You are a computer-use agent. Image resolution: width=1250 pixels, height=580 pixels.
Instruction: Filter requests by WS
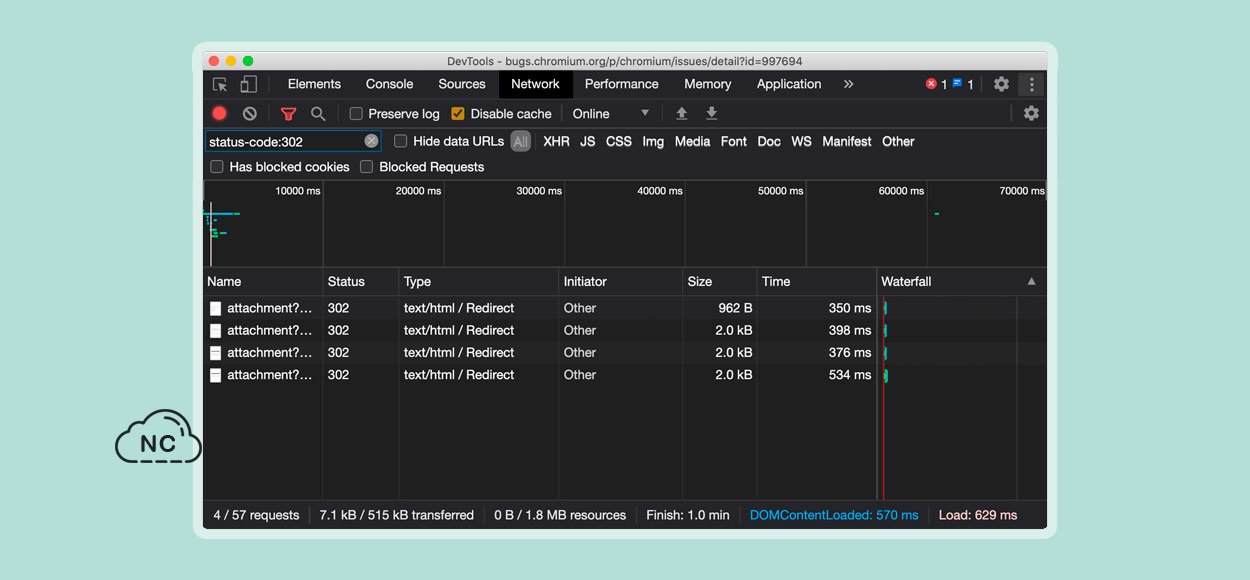tap(801, 142)
